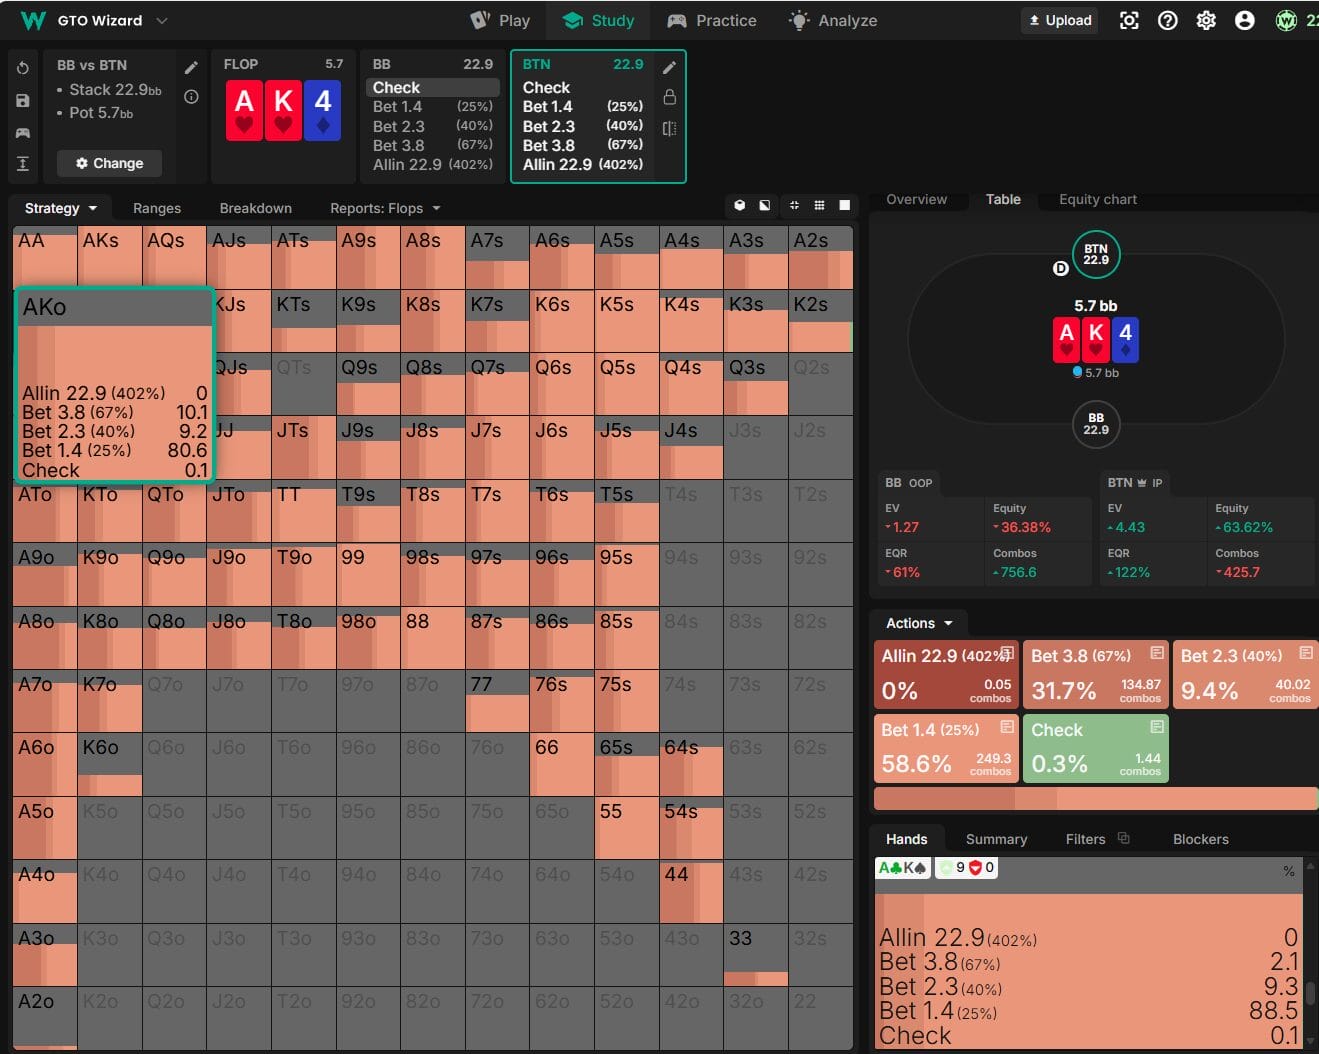
Task: Open the Actions dropdown
Action: (x=919, y=623)
